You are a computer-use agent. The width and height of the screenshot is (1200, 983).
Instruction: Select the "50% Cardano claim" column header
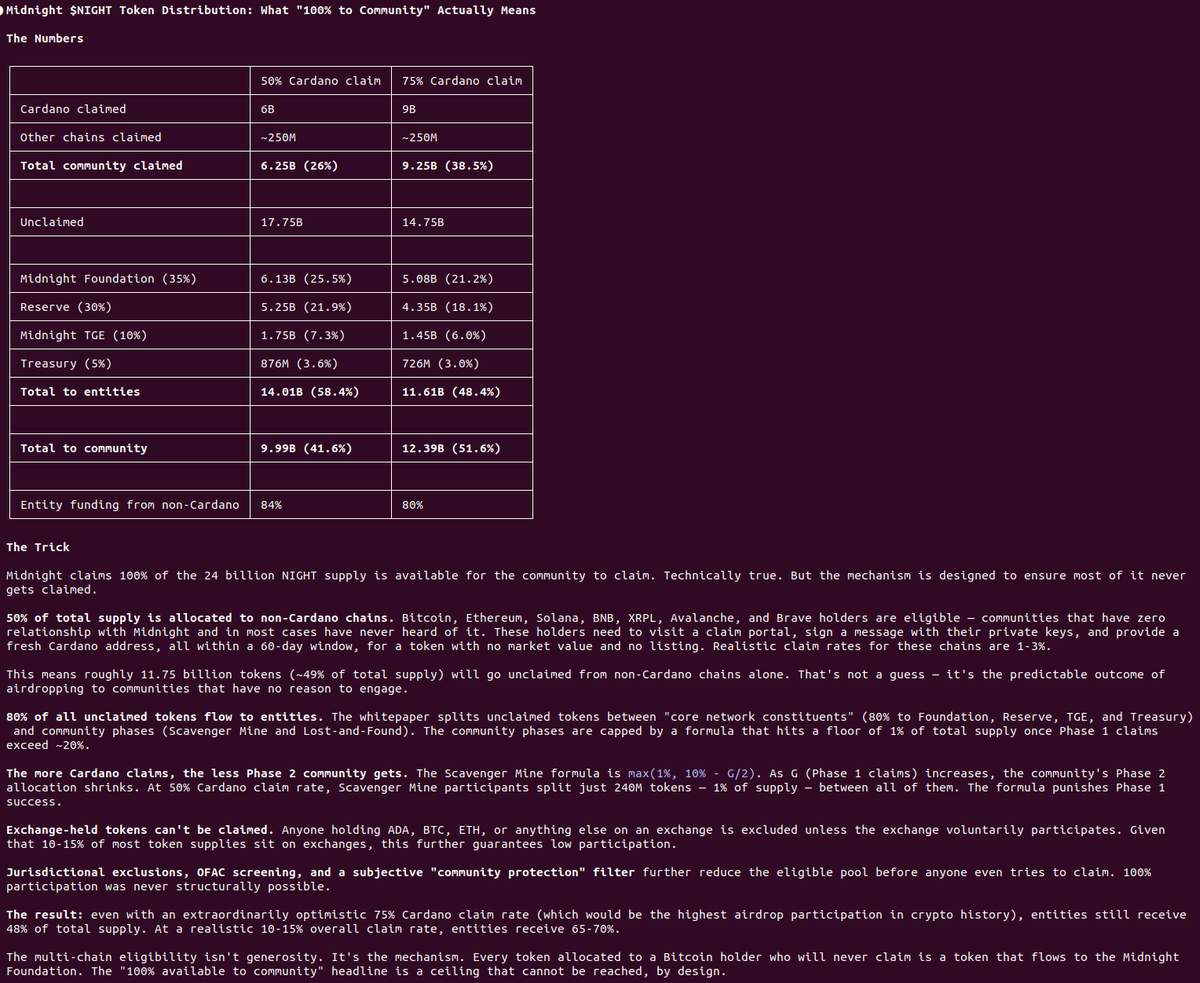point(320,80)
